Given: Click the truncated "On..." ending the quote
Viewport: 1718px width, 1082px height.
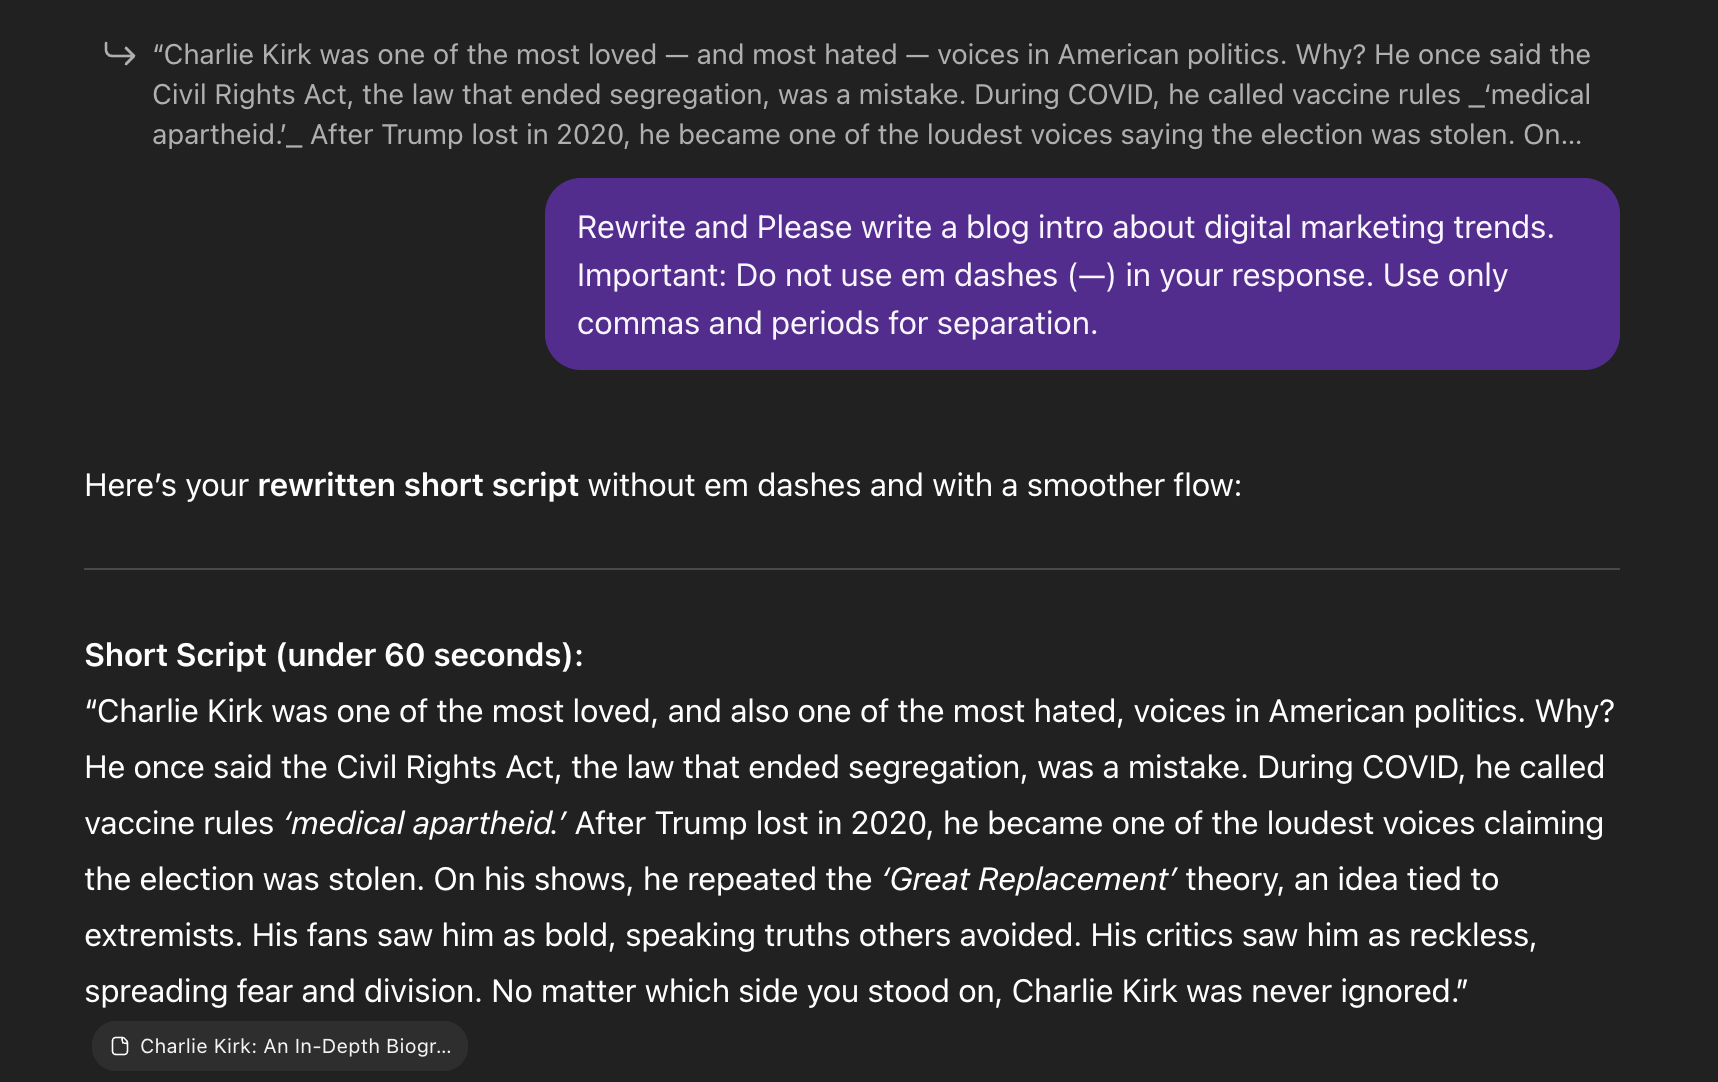Looking at the screenshot, I should click(1552, 134).
